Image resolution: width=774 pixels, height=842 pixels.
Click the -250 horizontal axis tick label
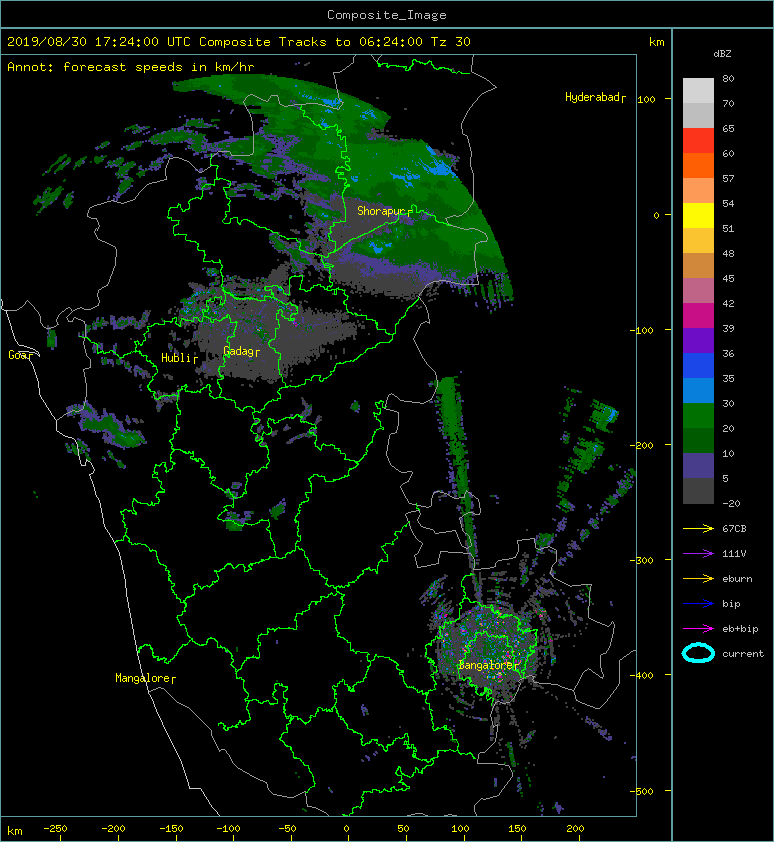[55, 828]
